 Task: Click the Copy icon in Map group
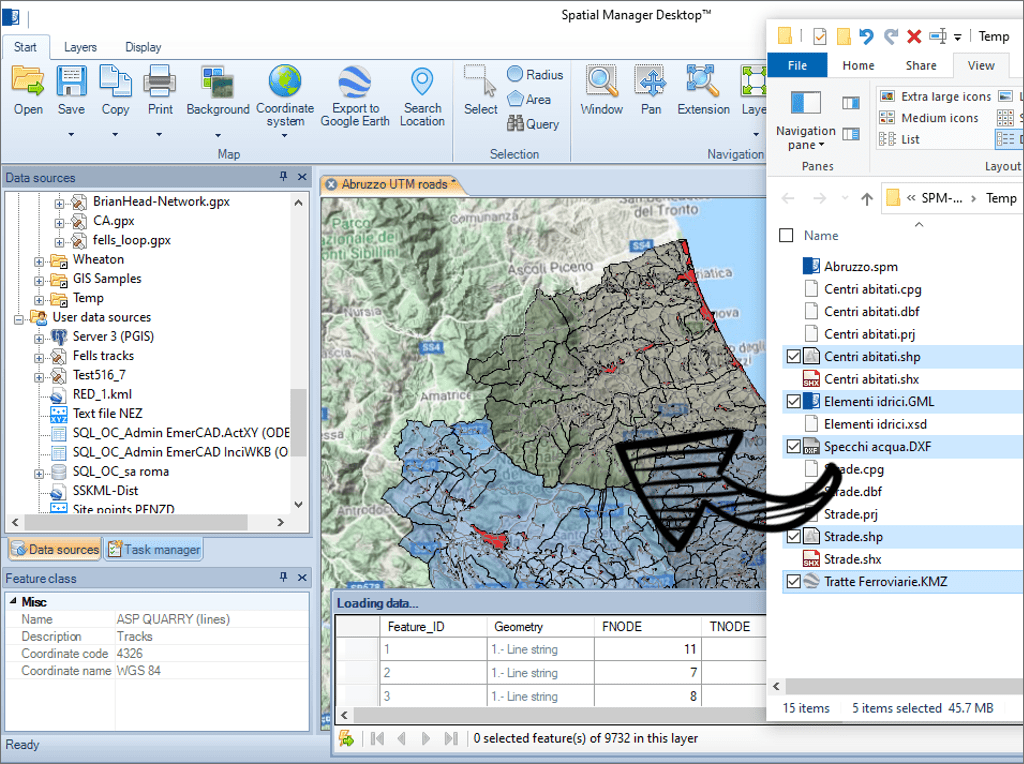coord(115,81)
